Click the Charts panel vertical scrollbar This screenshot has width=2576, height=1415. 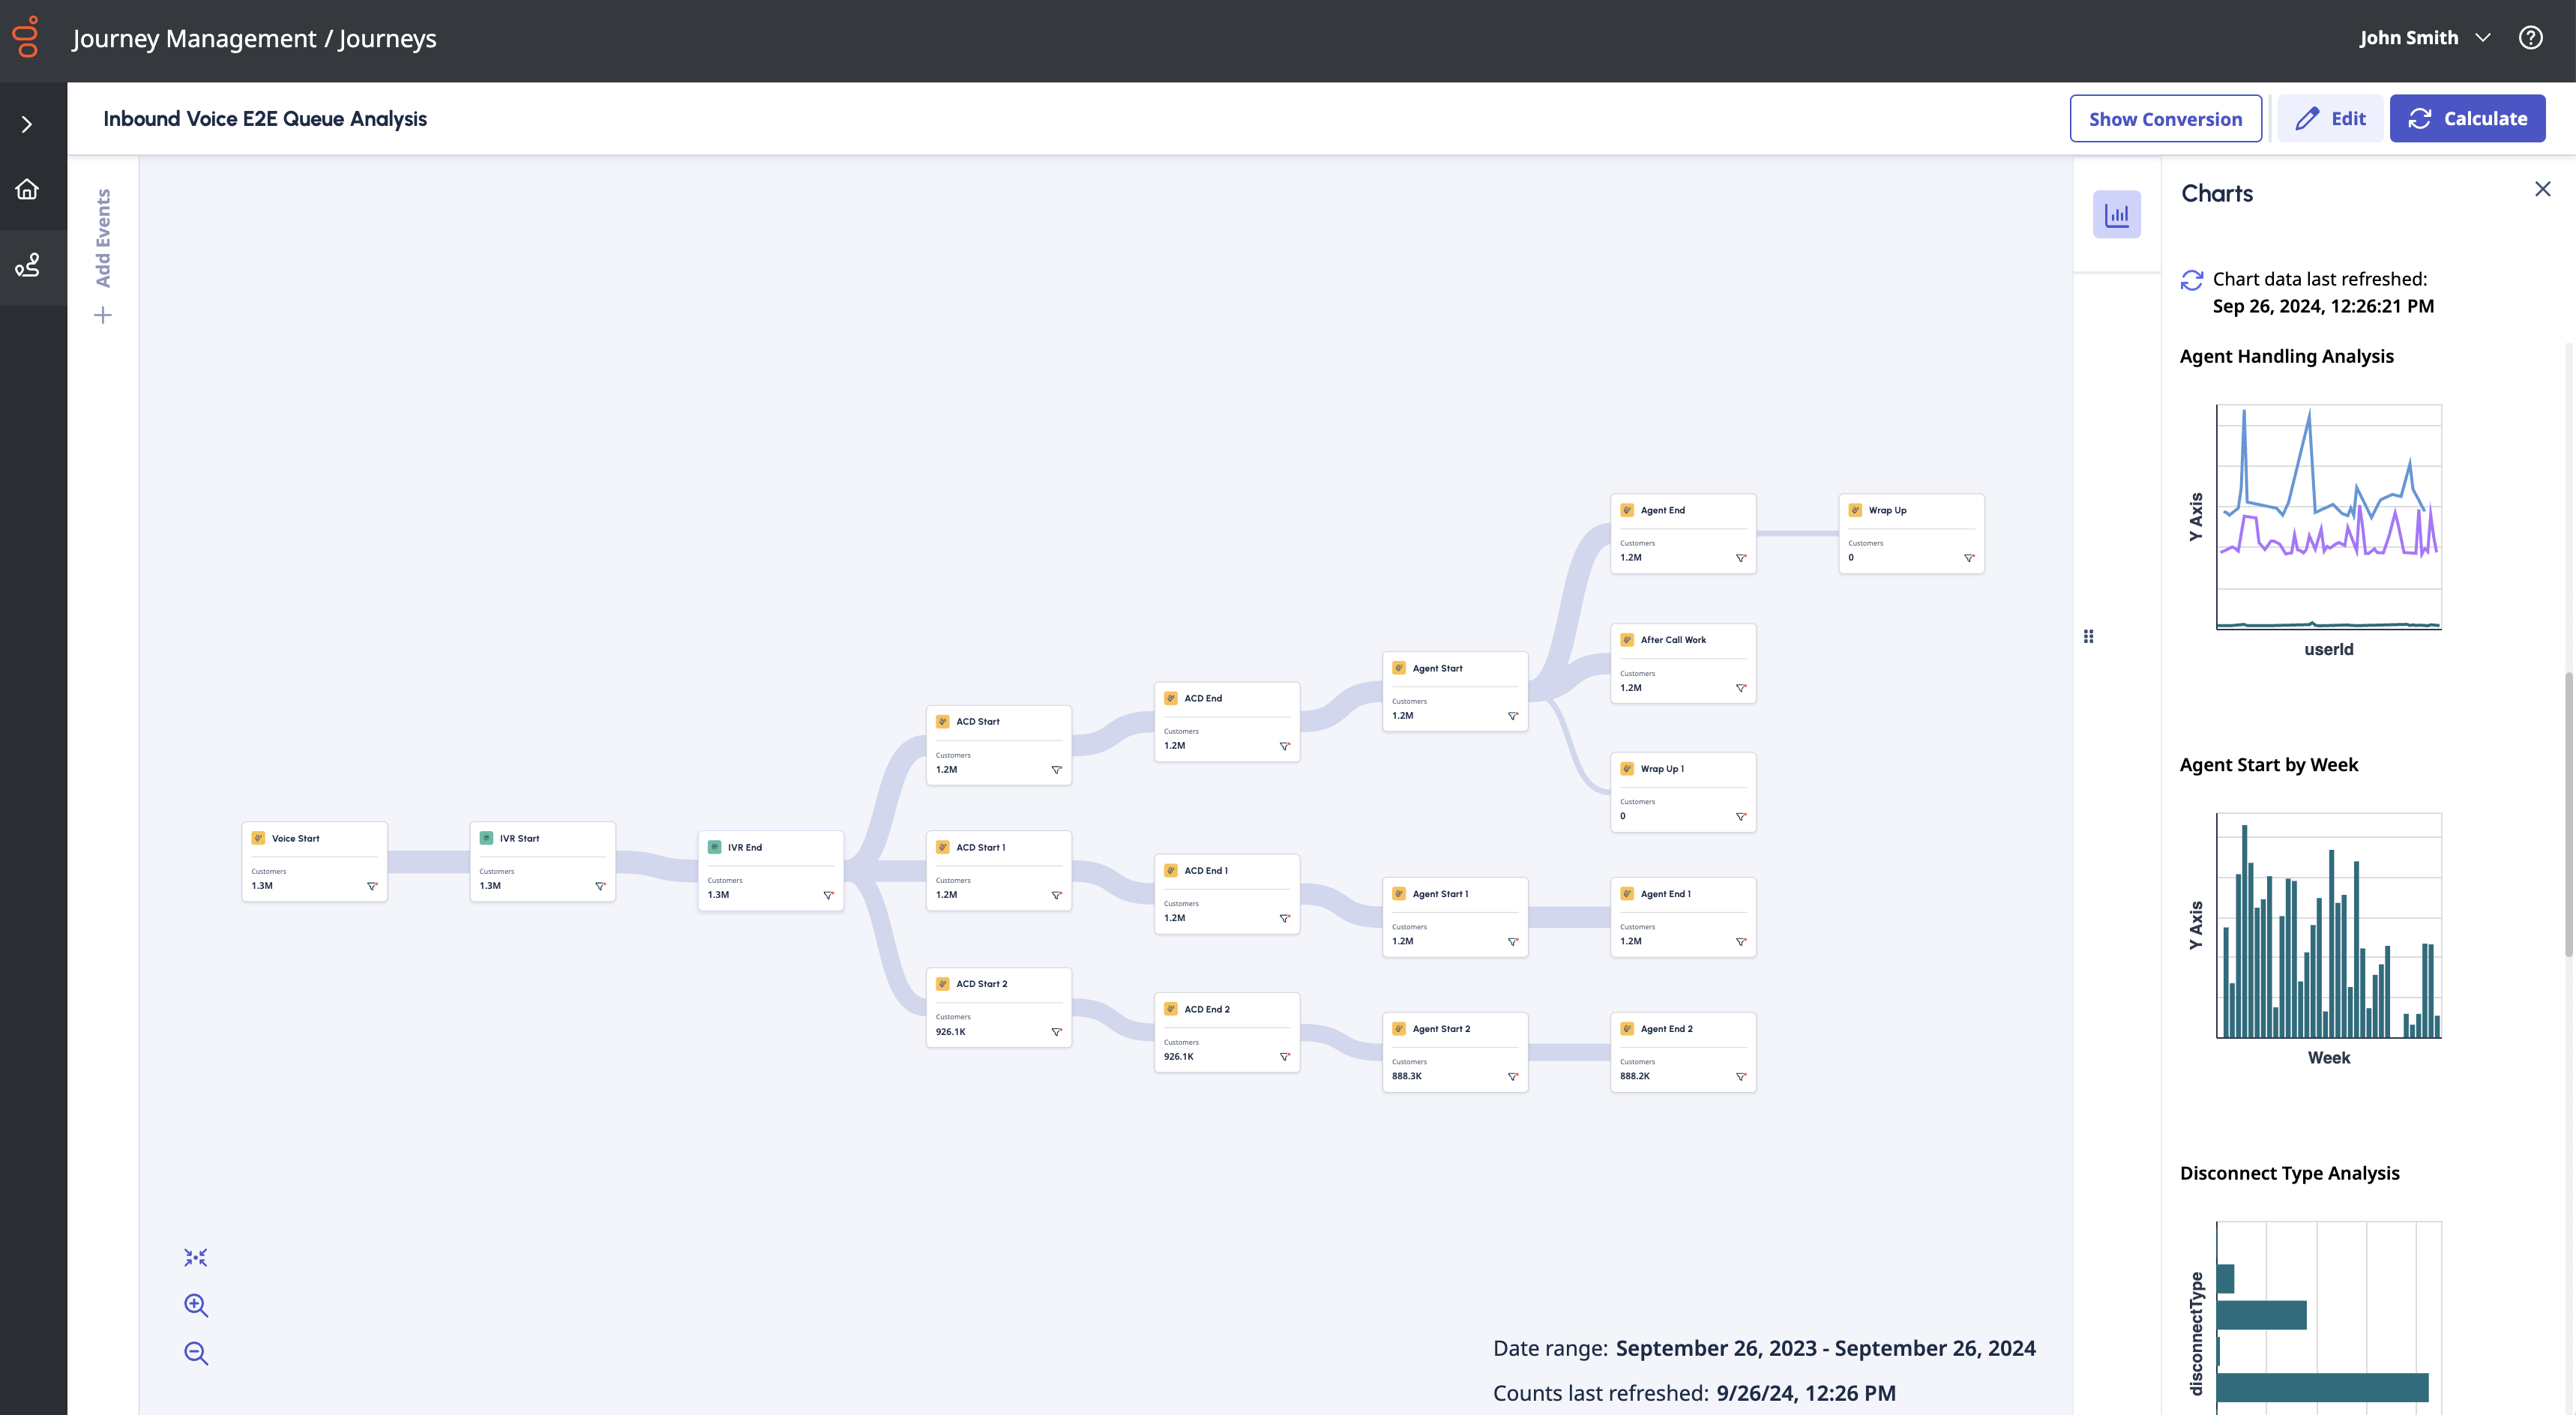(x=2568, y=815)
